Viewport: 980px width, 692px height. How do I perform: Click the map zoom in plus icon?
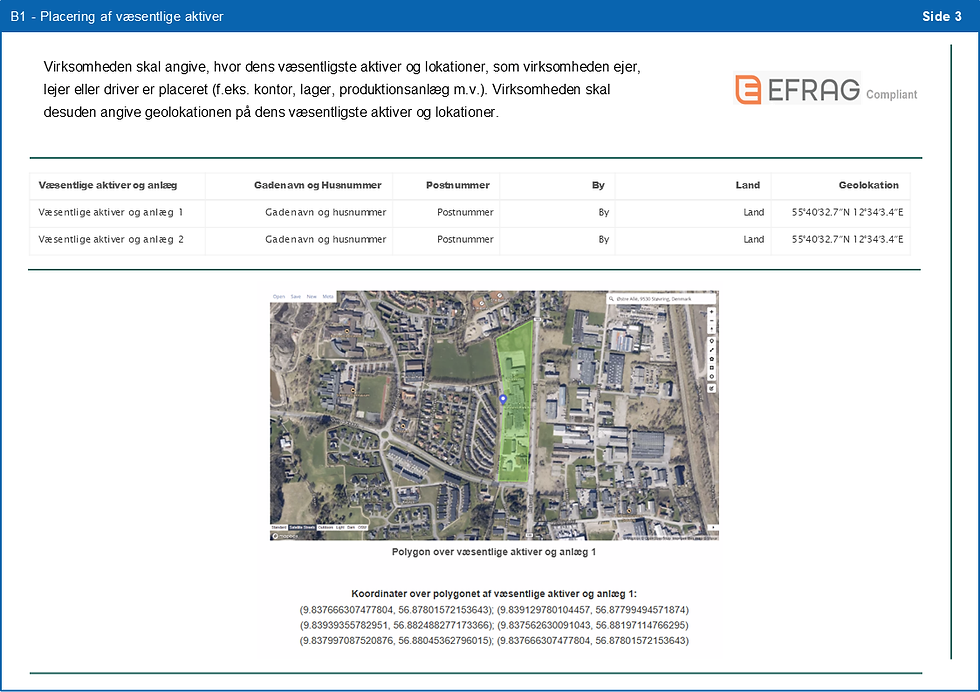pyautogui.click(x=711, y=311)
